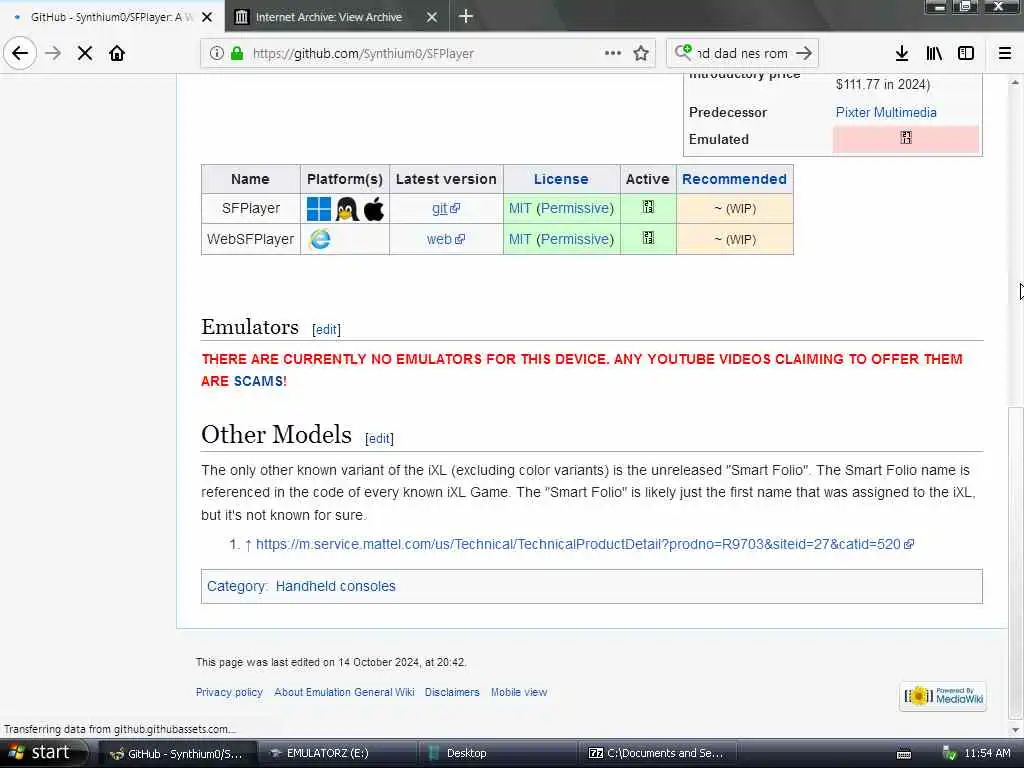The image size is (1024, 768).
Task: Open the Category link
Action: pos(236,586)
